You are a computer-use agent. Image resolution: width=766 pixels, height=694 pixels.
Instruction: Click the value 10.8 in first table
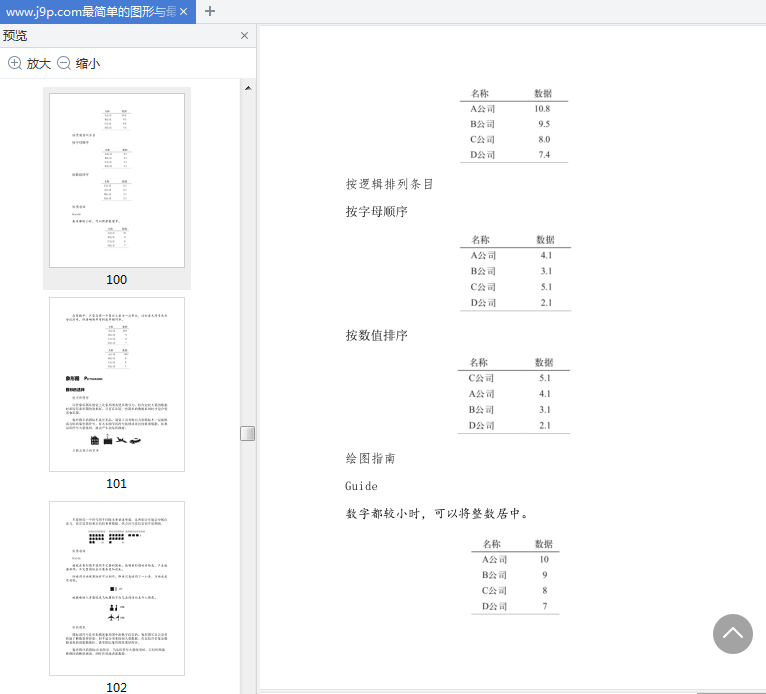(542, 108)
